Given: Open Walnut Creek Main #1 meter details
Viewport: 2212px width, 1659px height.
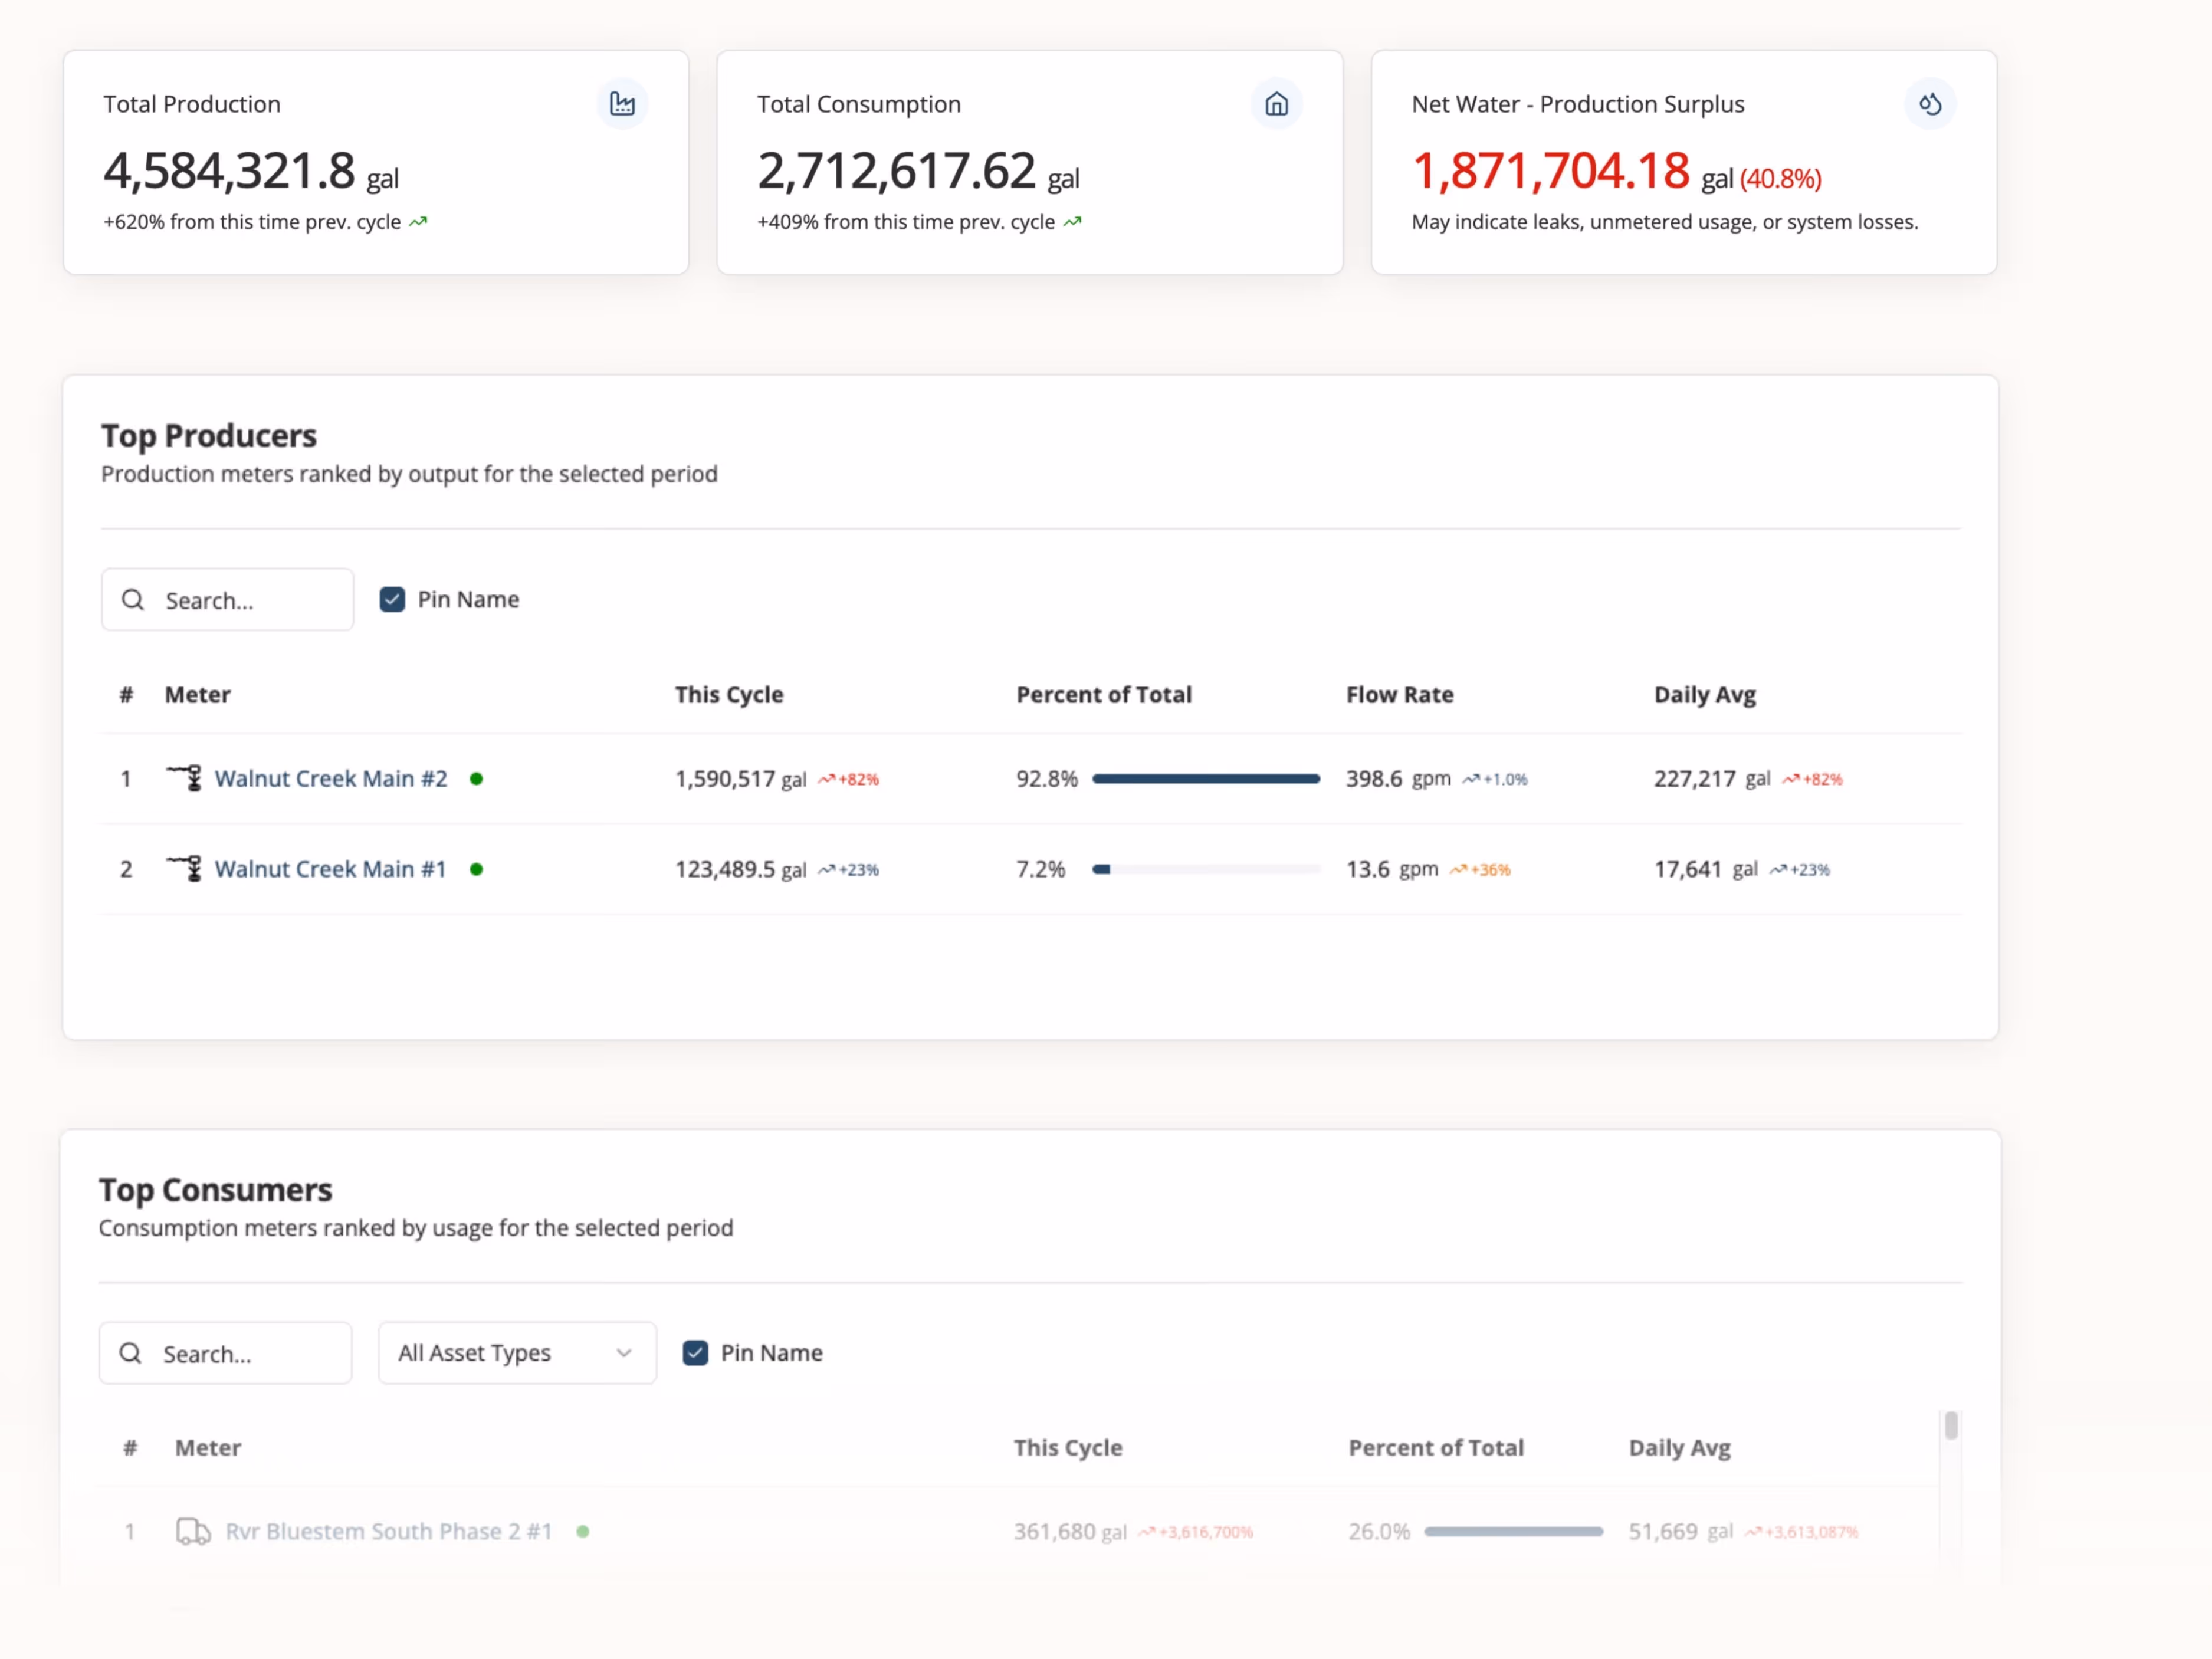Looking at the screenshot, I should [x=331, y=868].
